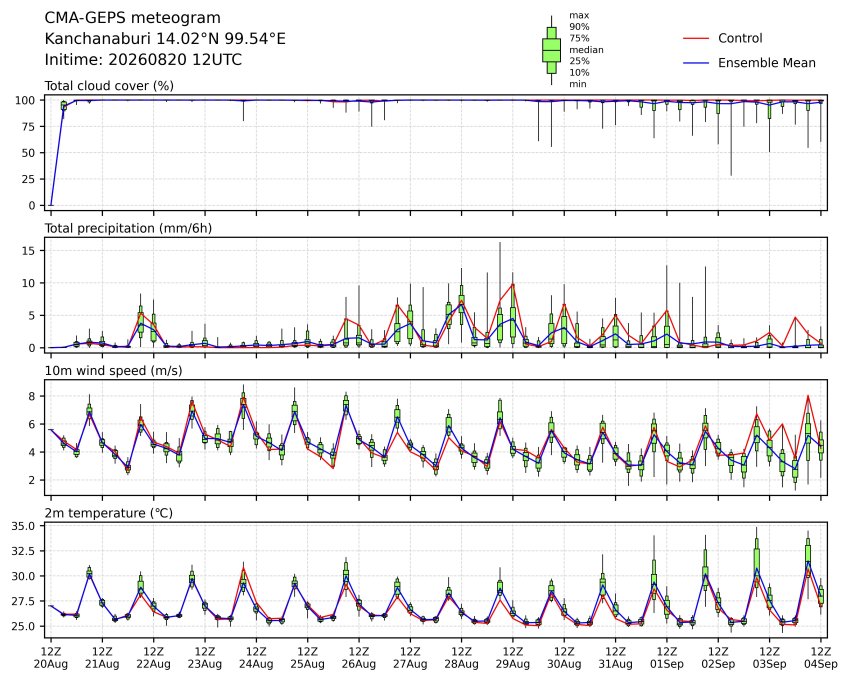Click the 'Initime: 20260820 12UTC' text
The image size is (849, 681).
pos(143,60)
